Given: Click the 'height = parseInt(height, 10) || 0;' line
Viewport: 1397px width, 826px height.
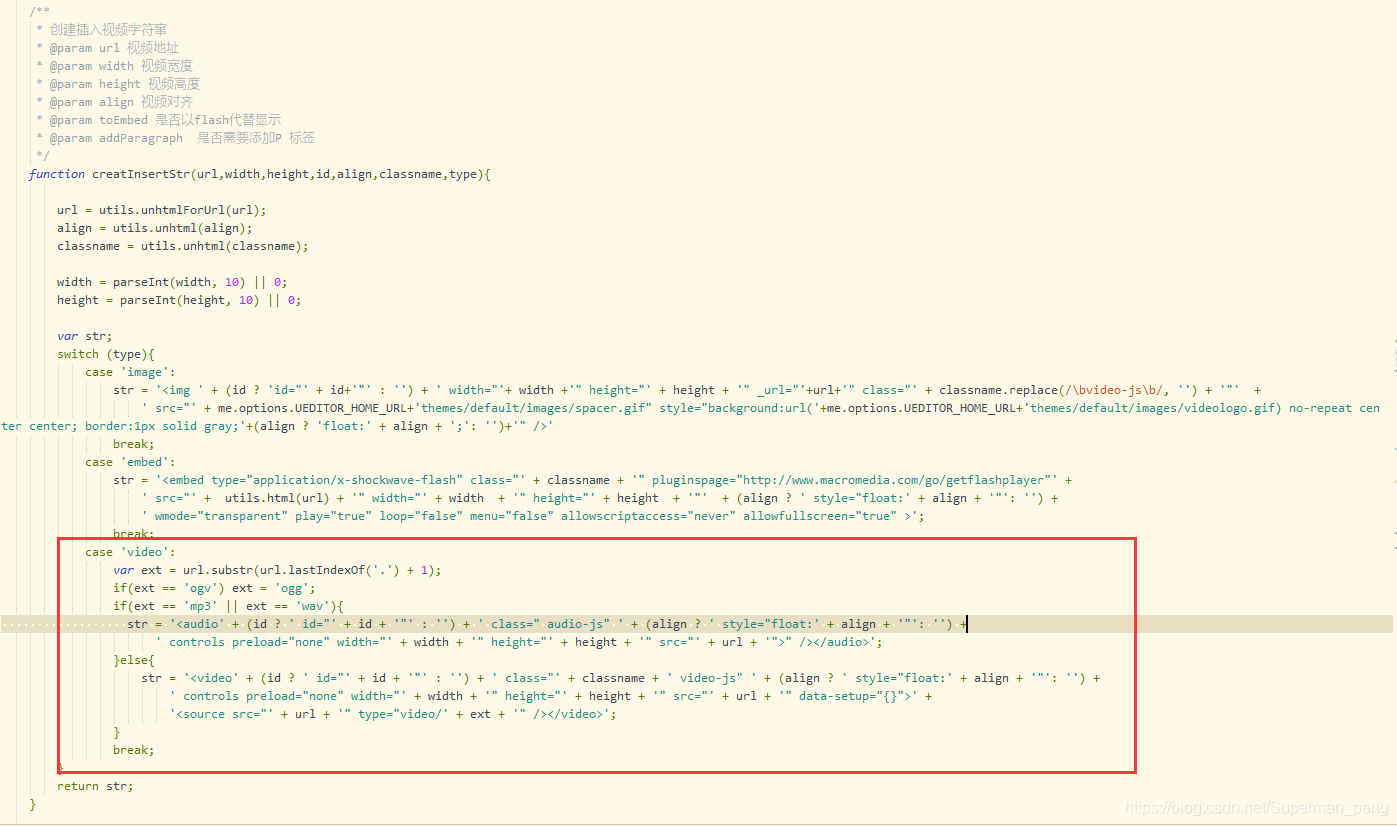Looking at the screenshot, I should pyautogui.click(x=179, y=300).
